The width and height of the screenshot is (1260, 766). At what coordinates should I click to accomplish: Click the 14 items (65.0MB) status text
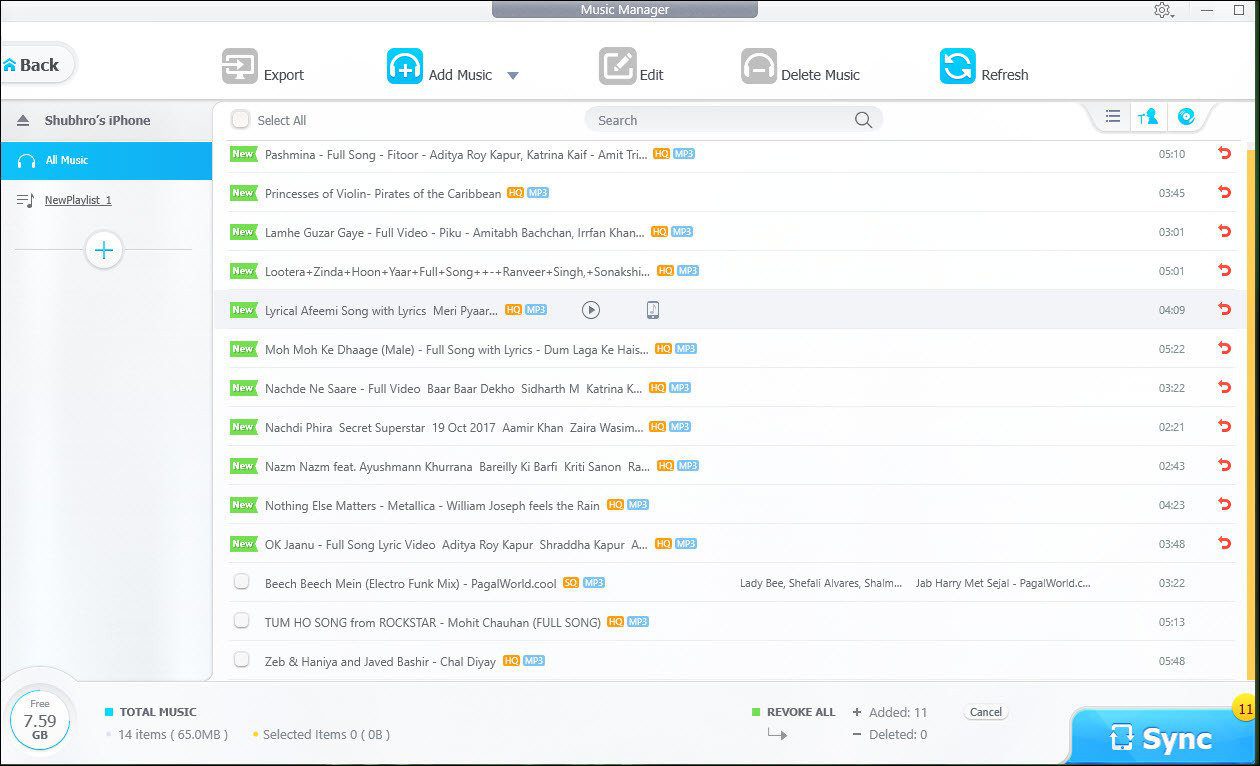click(x=173, y=735)
